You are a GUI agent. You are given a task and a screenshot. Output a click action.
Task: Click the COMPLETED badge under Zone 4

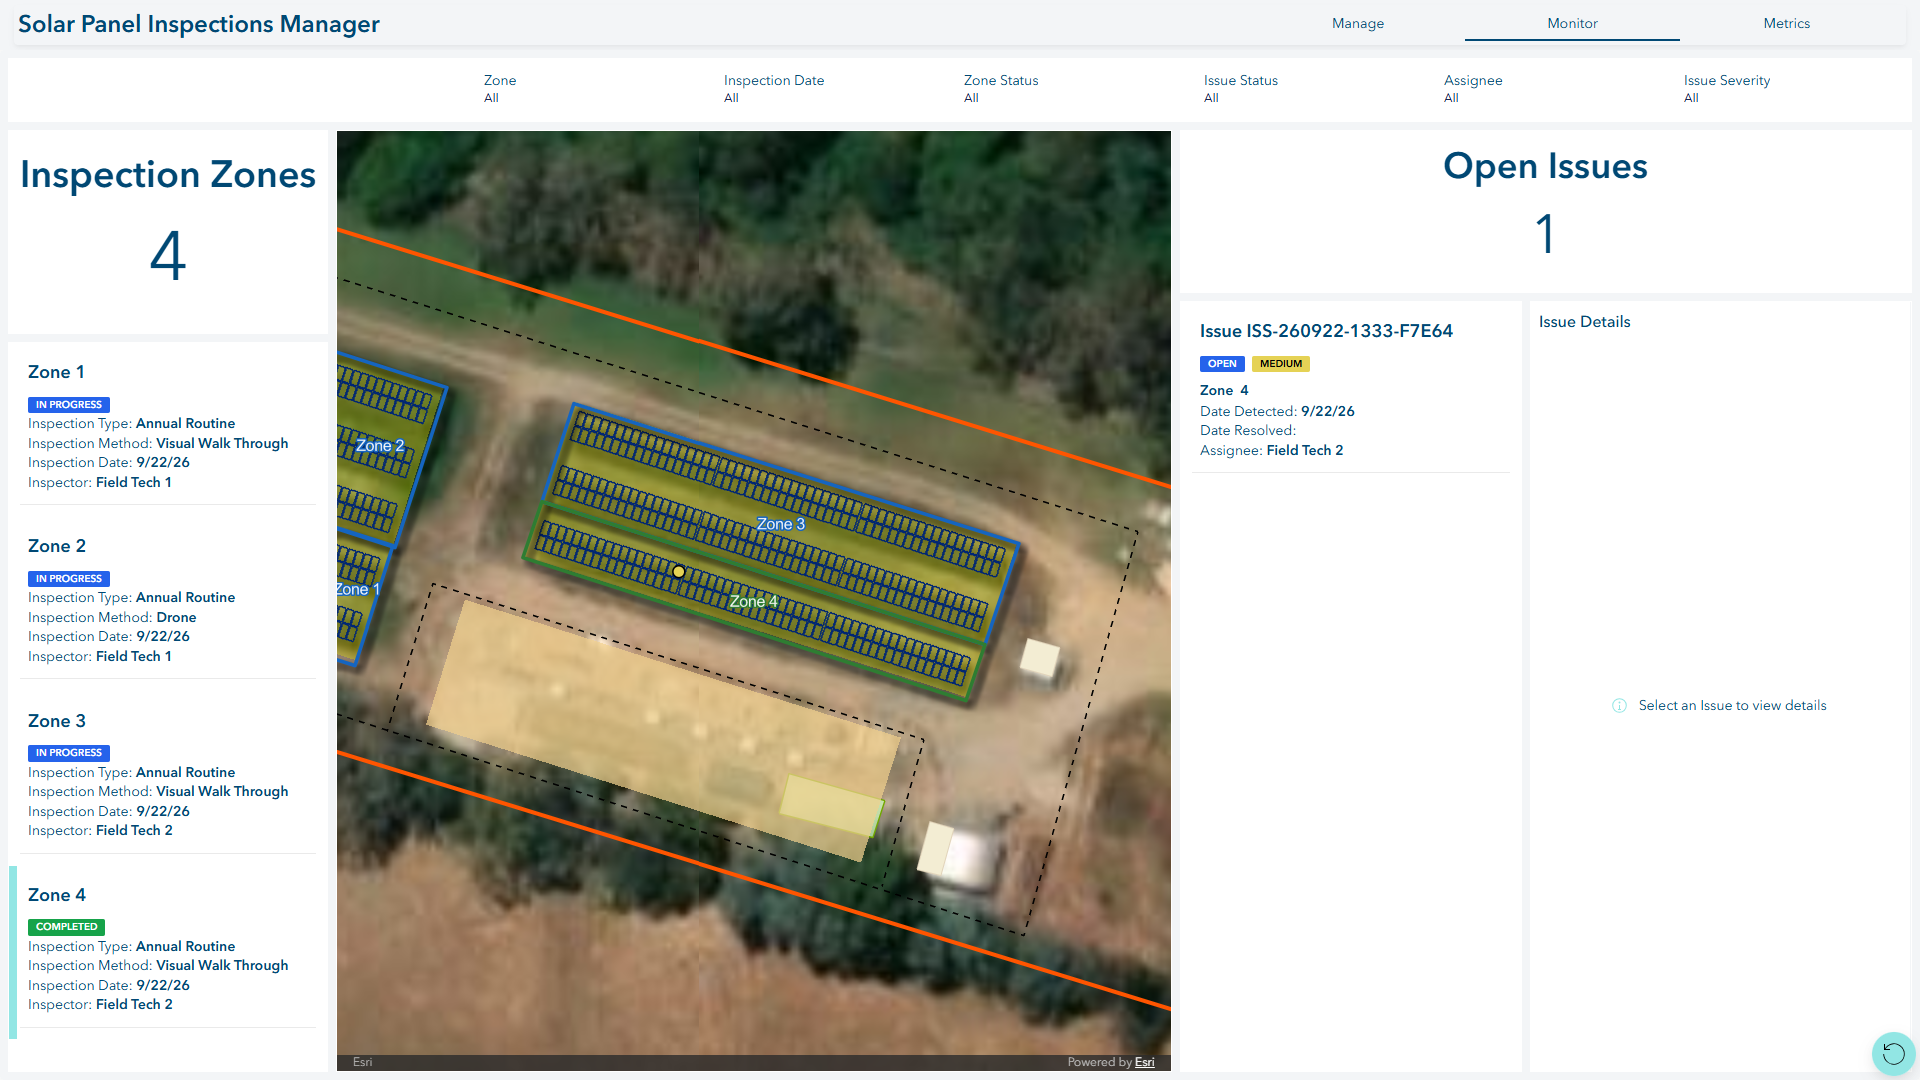click(66, 927)
